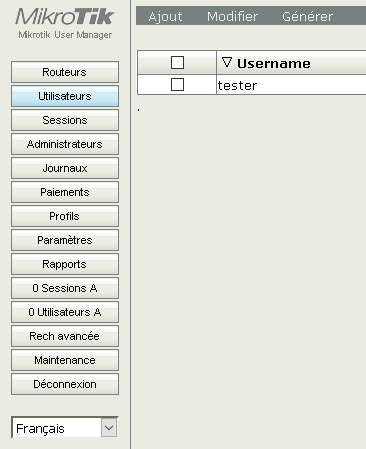Open the Profils section
Screen dimensions: 366x449
click(65, 216)
